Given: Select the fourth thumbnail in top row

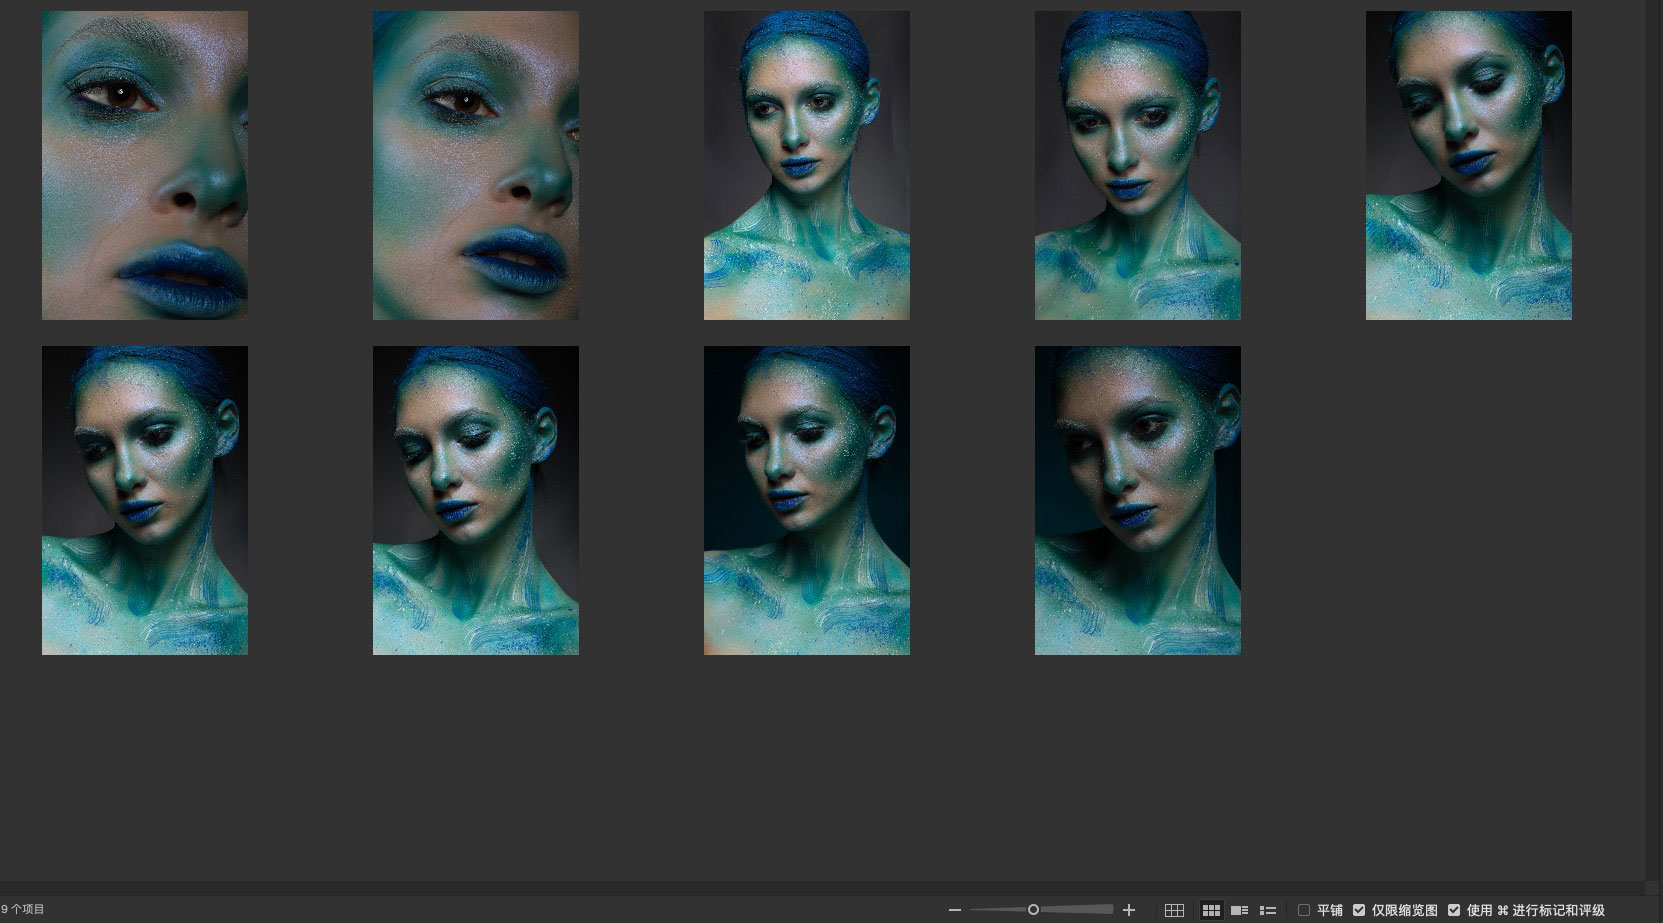Looking at the screenshot, I should [x=1138, y=165].
